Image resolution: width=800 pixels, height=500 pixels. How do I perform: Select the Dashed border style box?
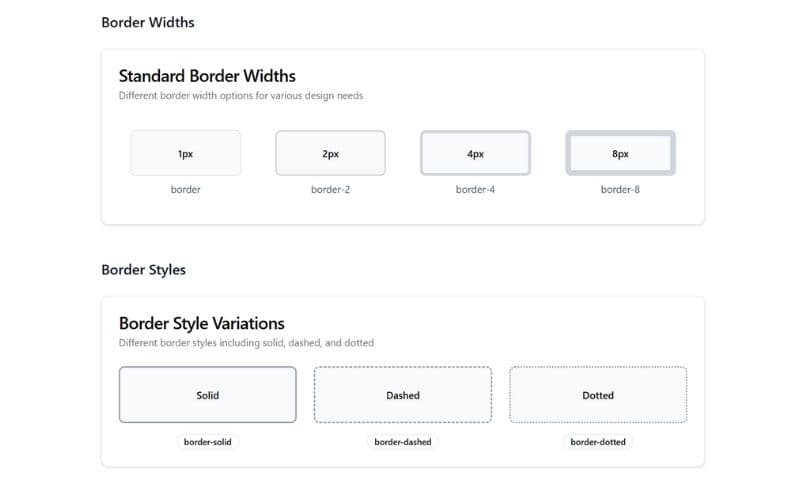(x=403, y=395)
